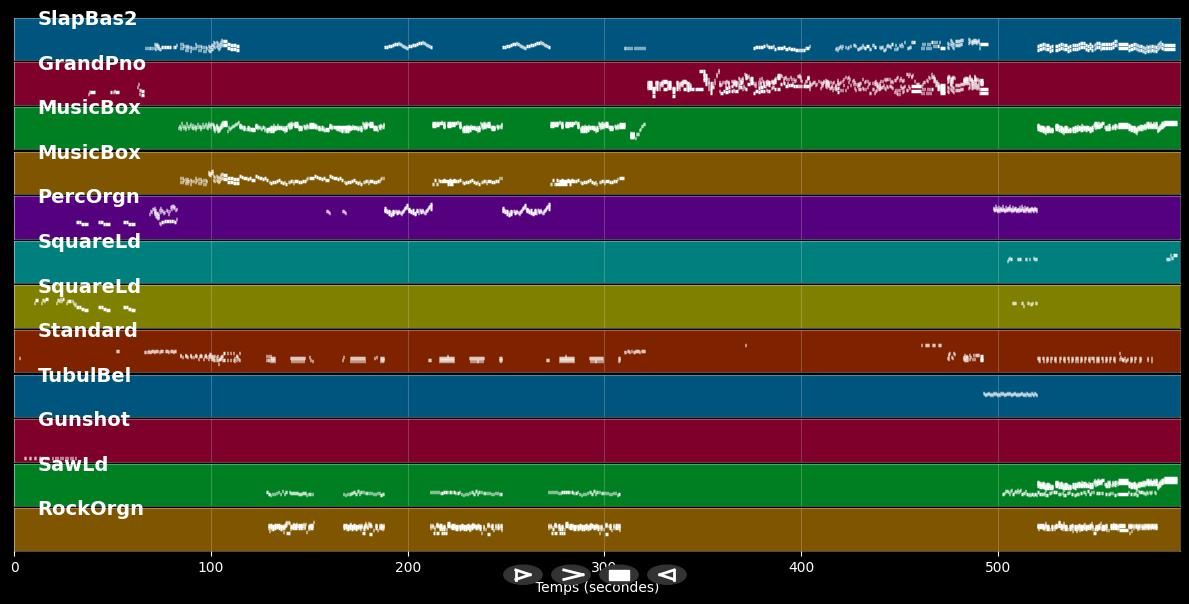Click the 500 second tick on time axis
The image size is (1189, 604).
pyautogui.click(x=998, y=568)
